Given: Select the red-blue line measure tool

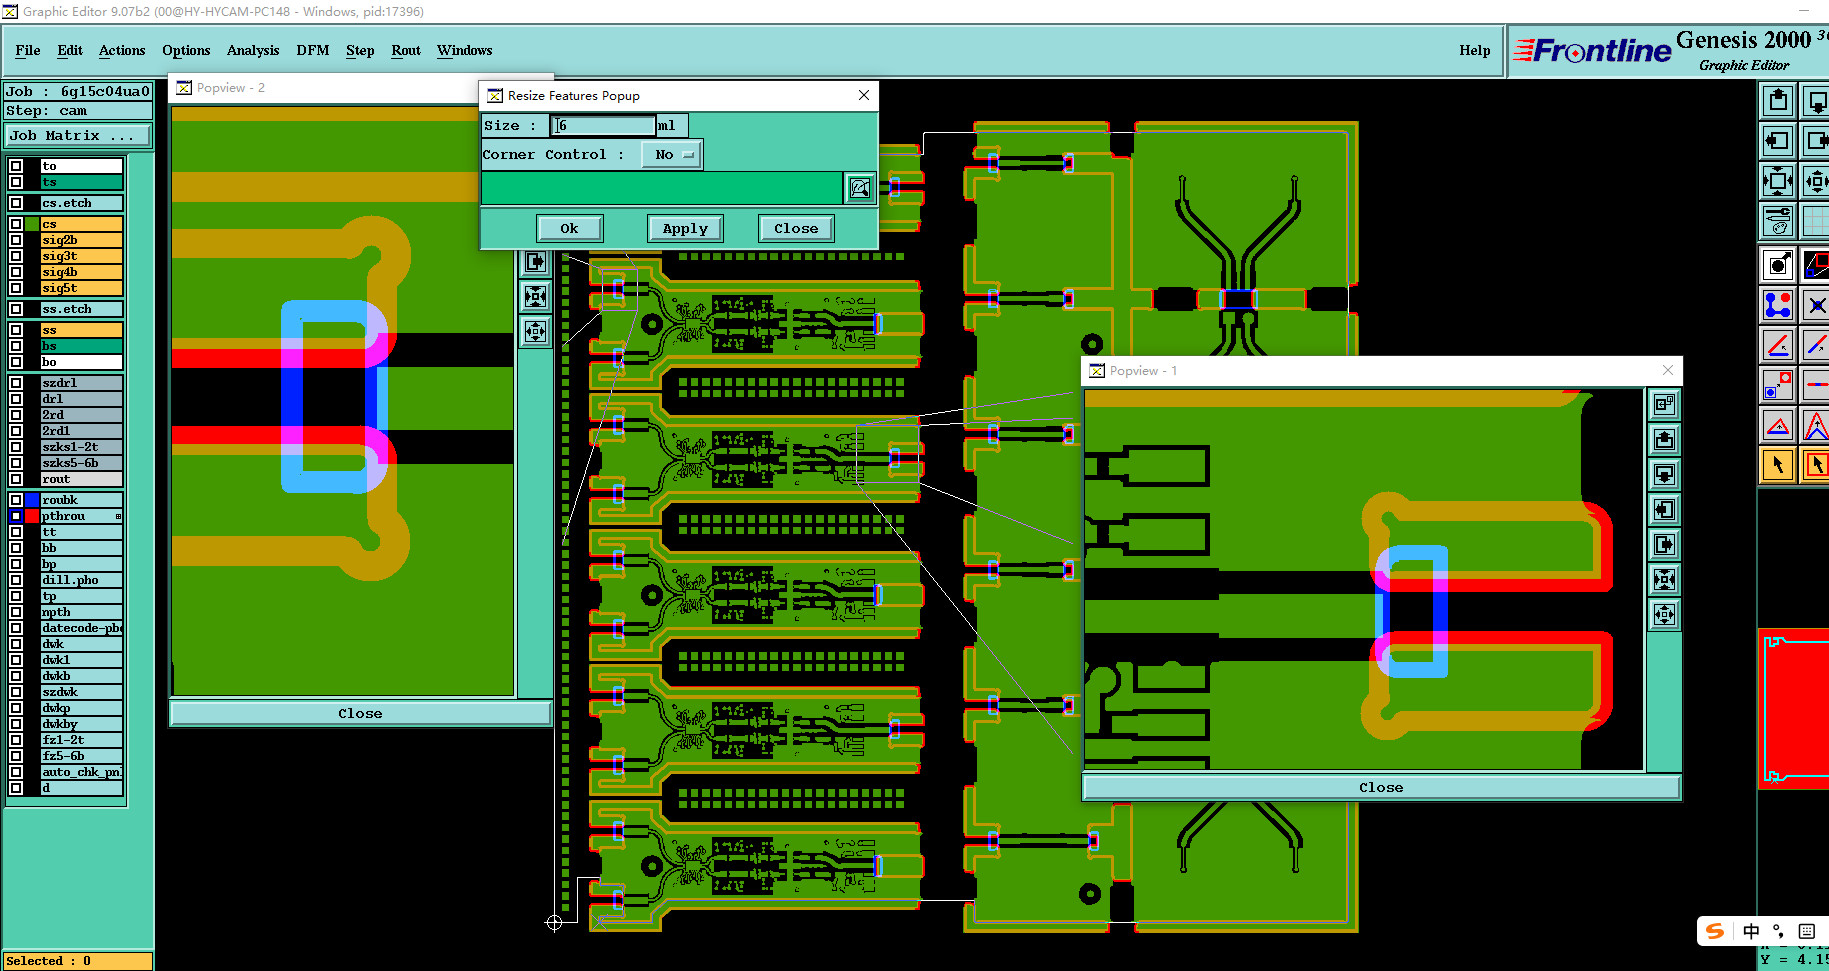Looking at the screenshot, I should tap(1778, 345).
